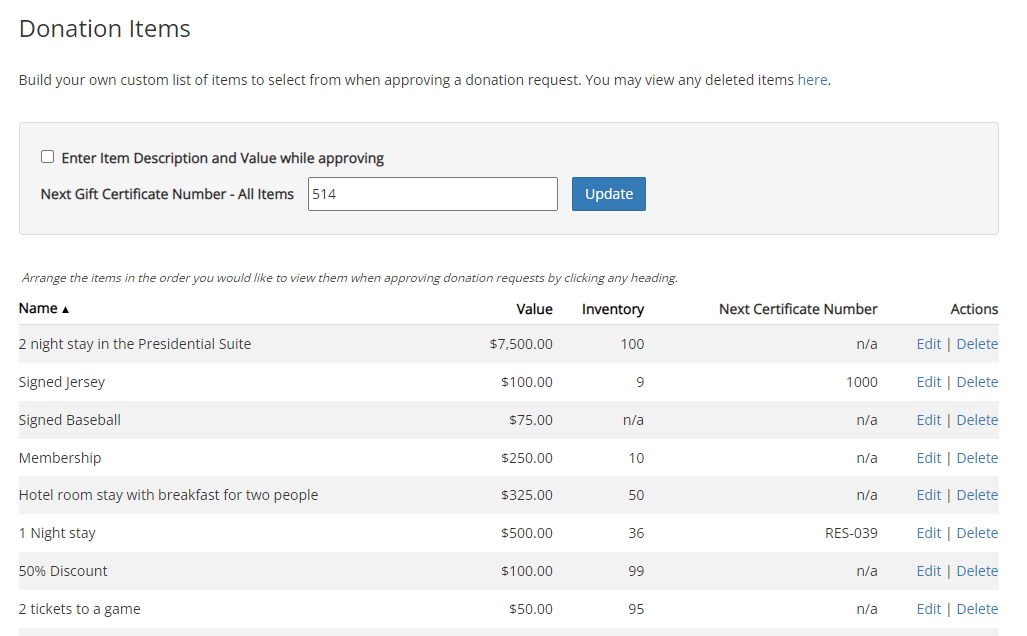The width and height of the screenshot is (1027, 636).
Task: Edit the Signed Jersey item
Action: (x=928, y=381)
